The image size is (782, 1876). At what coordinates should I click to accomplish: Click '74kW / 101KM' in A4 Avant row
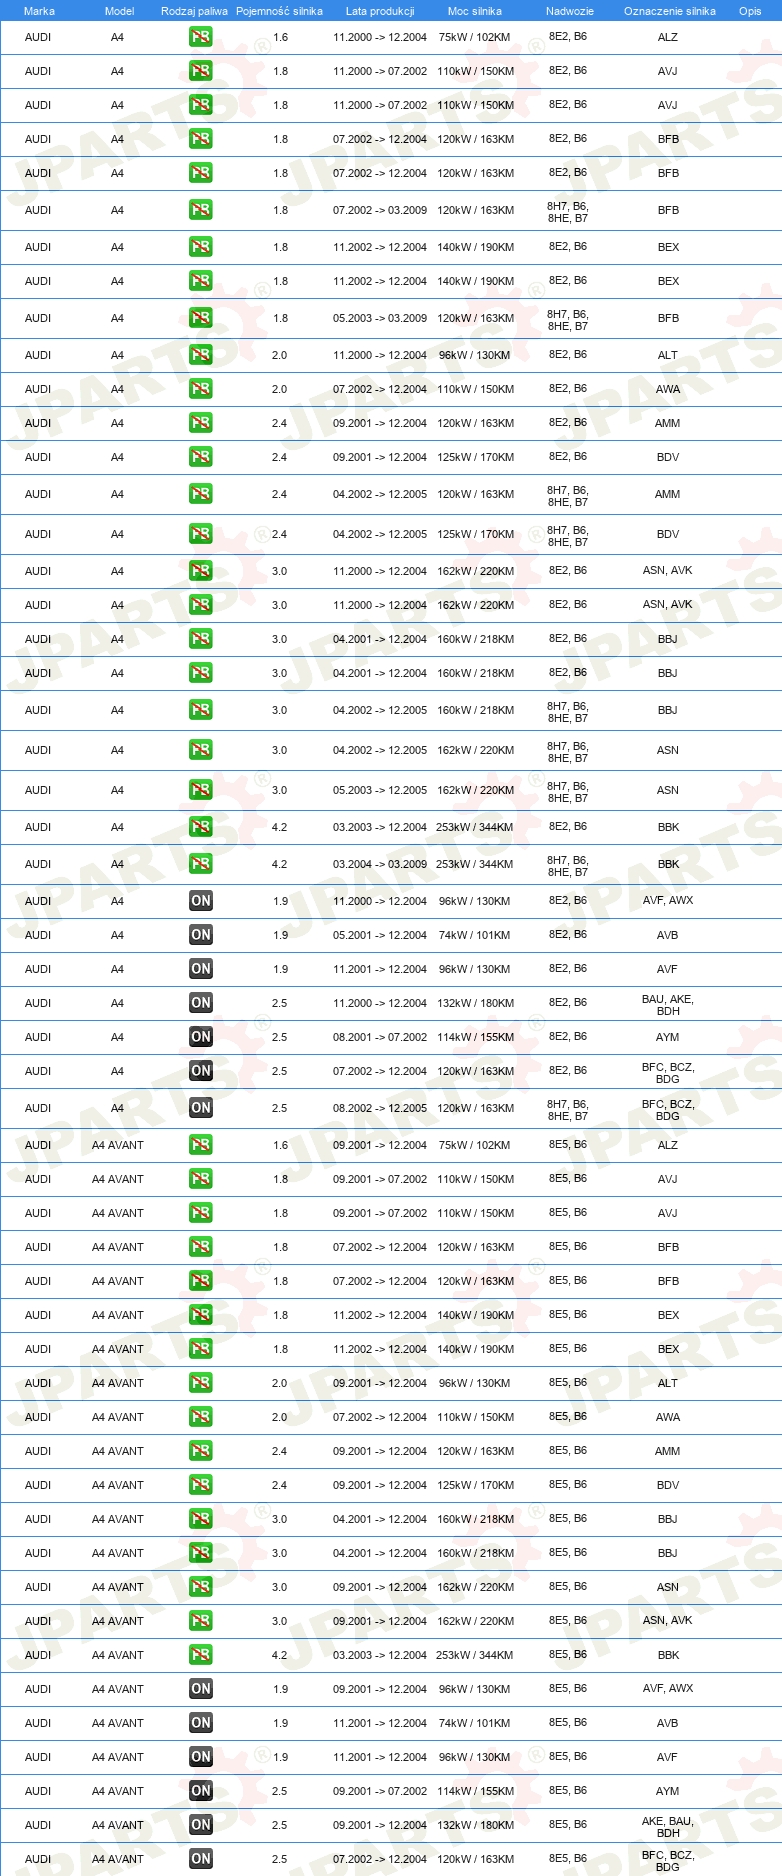(x=475, y=1724)
